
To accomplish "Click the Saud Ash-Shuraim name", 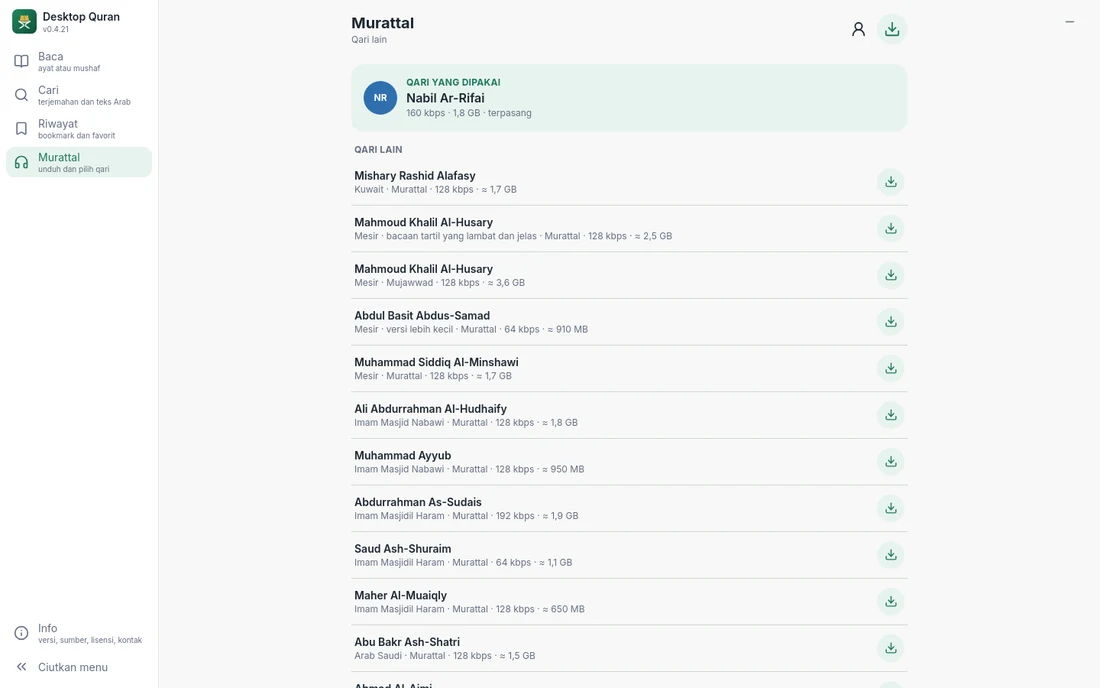I will point(403,549).
